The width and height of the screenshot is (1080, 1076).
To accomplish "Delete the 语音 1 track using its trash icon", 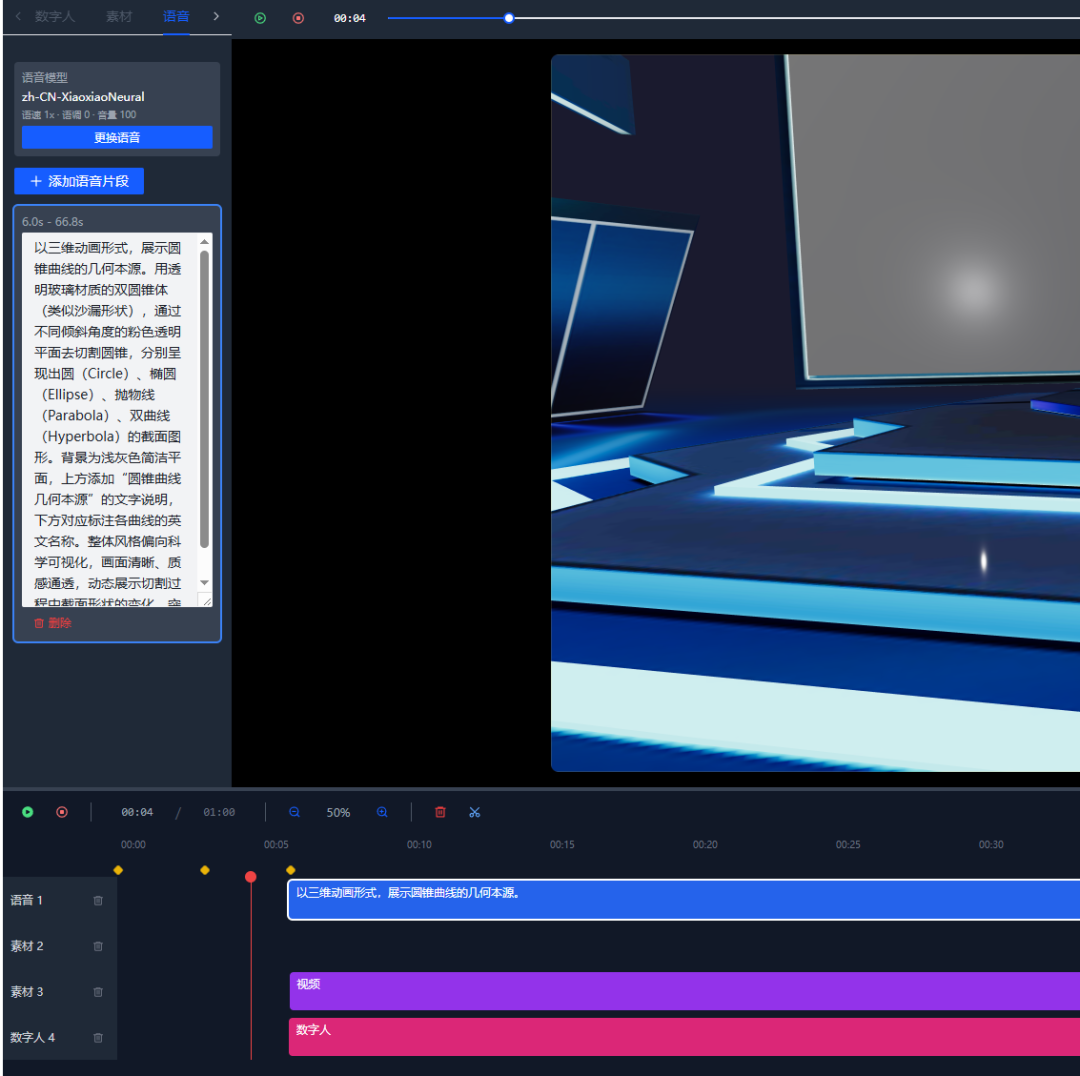I will [x=98, y=900].
